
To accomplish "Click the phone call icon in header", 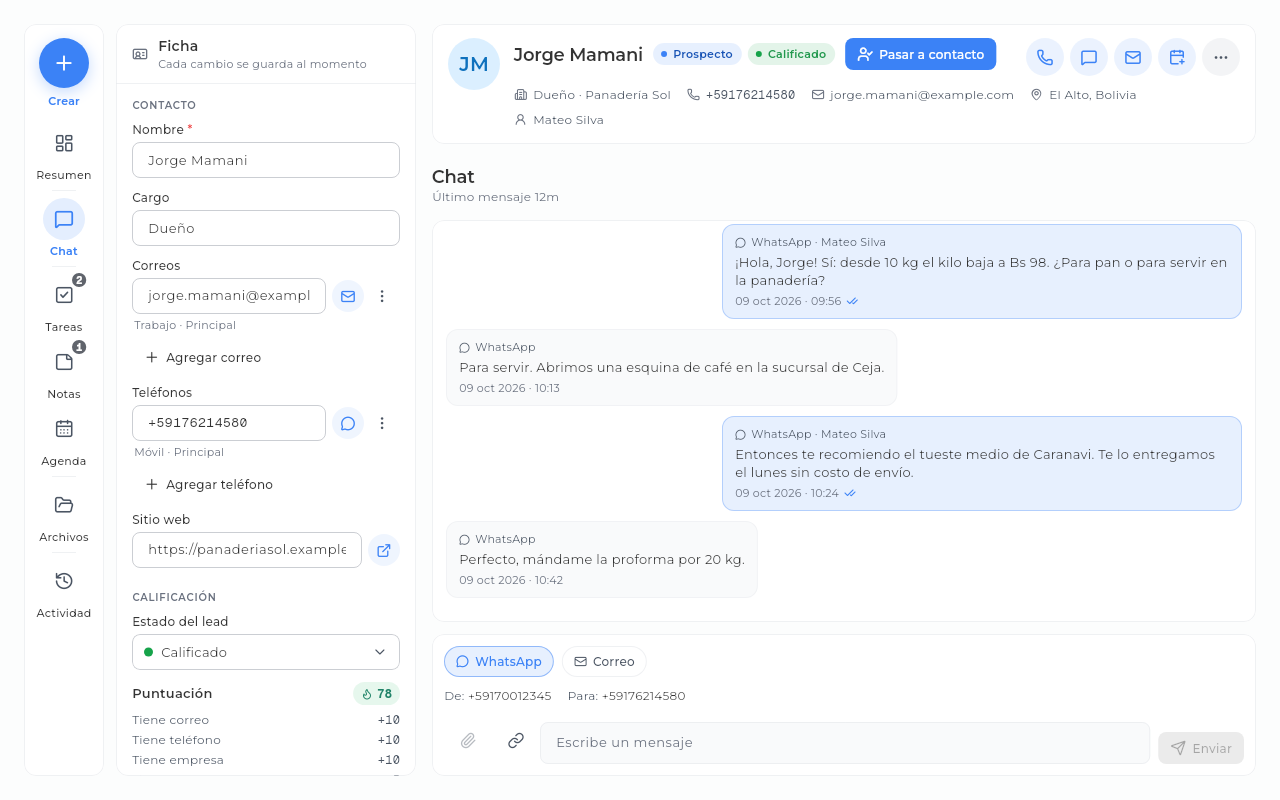I will point(1045,57).
